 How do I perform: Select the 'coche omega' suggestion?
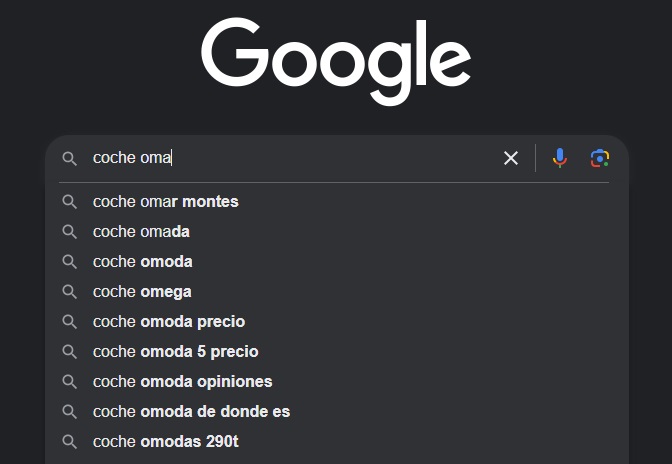pyautogui.click(x=142, y=291)
